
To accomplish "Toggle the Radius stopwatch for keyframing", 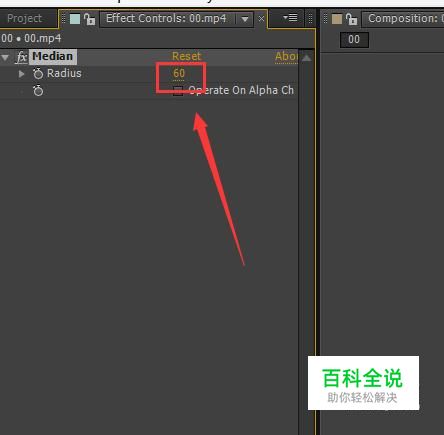I will pos(38,73).
